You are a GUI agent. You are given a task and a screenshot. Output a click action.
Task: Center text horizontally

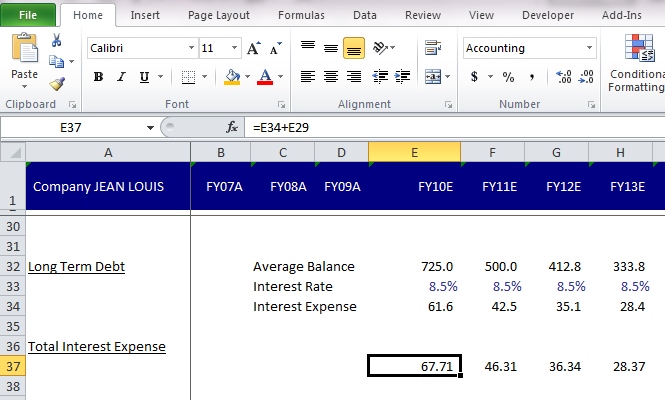[331, 77]
